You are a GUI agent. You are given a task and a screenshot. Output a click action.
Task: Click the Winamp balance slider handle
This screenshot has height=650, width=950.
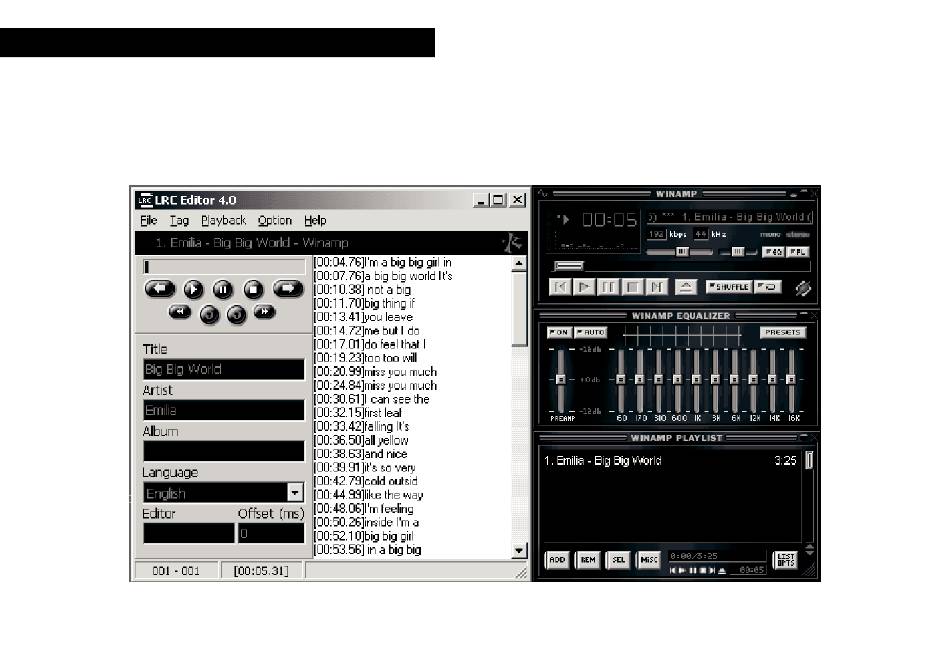click(x=737, y=251)
